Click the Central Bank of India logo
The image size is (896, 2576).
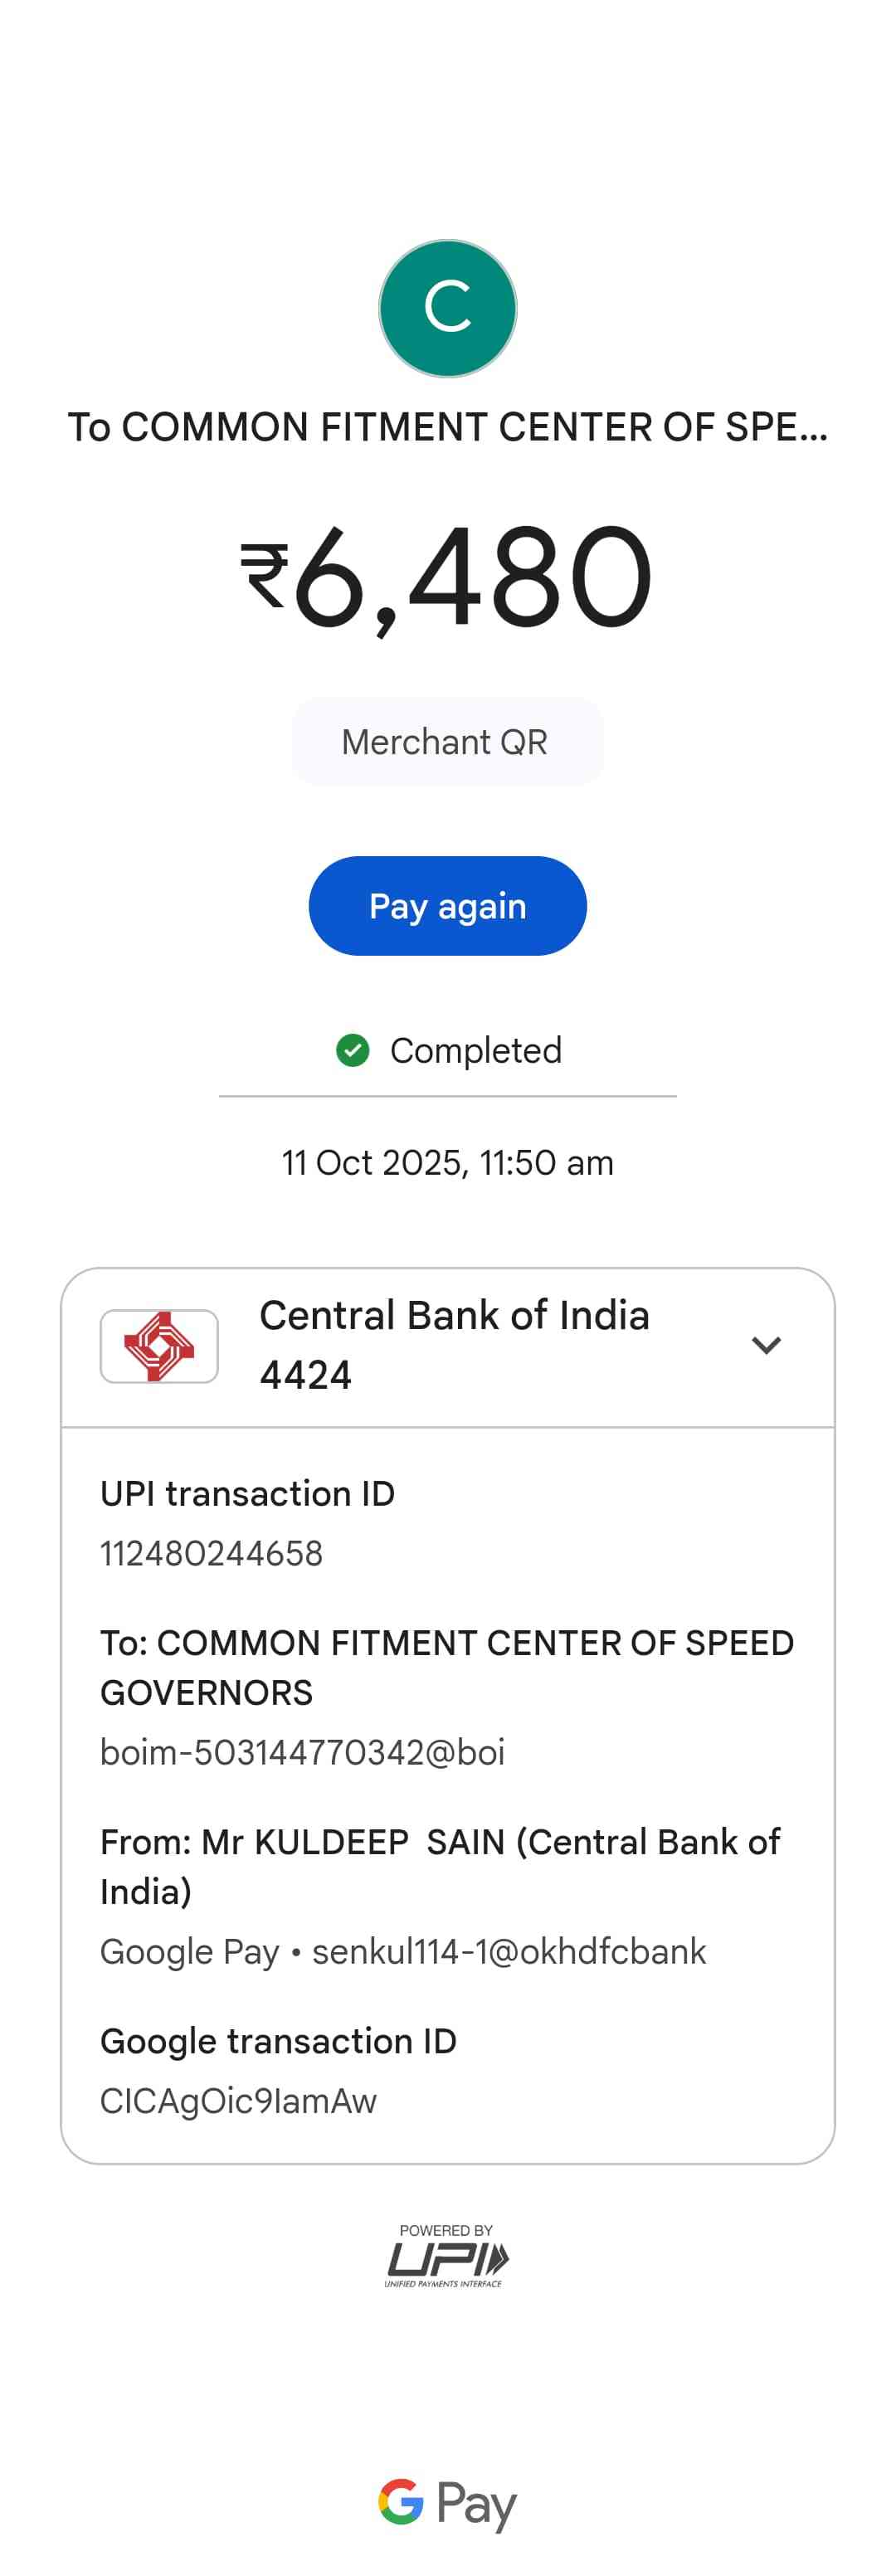[x=159, y=1346]
